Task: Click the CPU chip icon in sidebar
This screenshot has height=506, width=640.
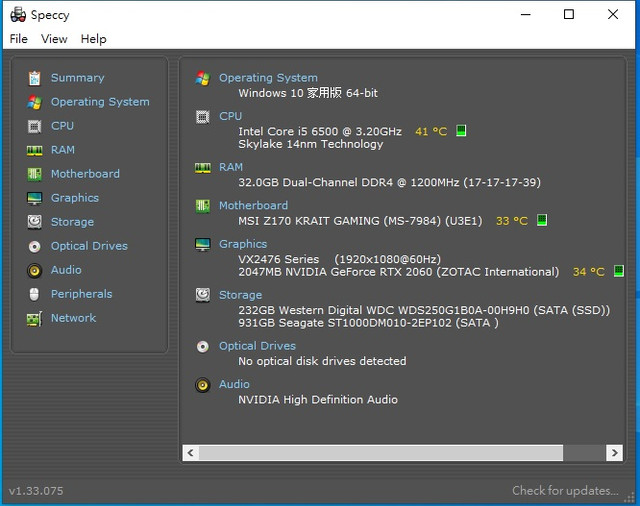Action: click(x=34, y=126)
